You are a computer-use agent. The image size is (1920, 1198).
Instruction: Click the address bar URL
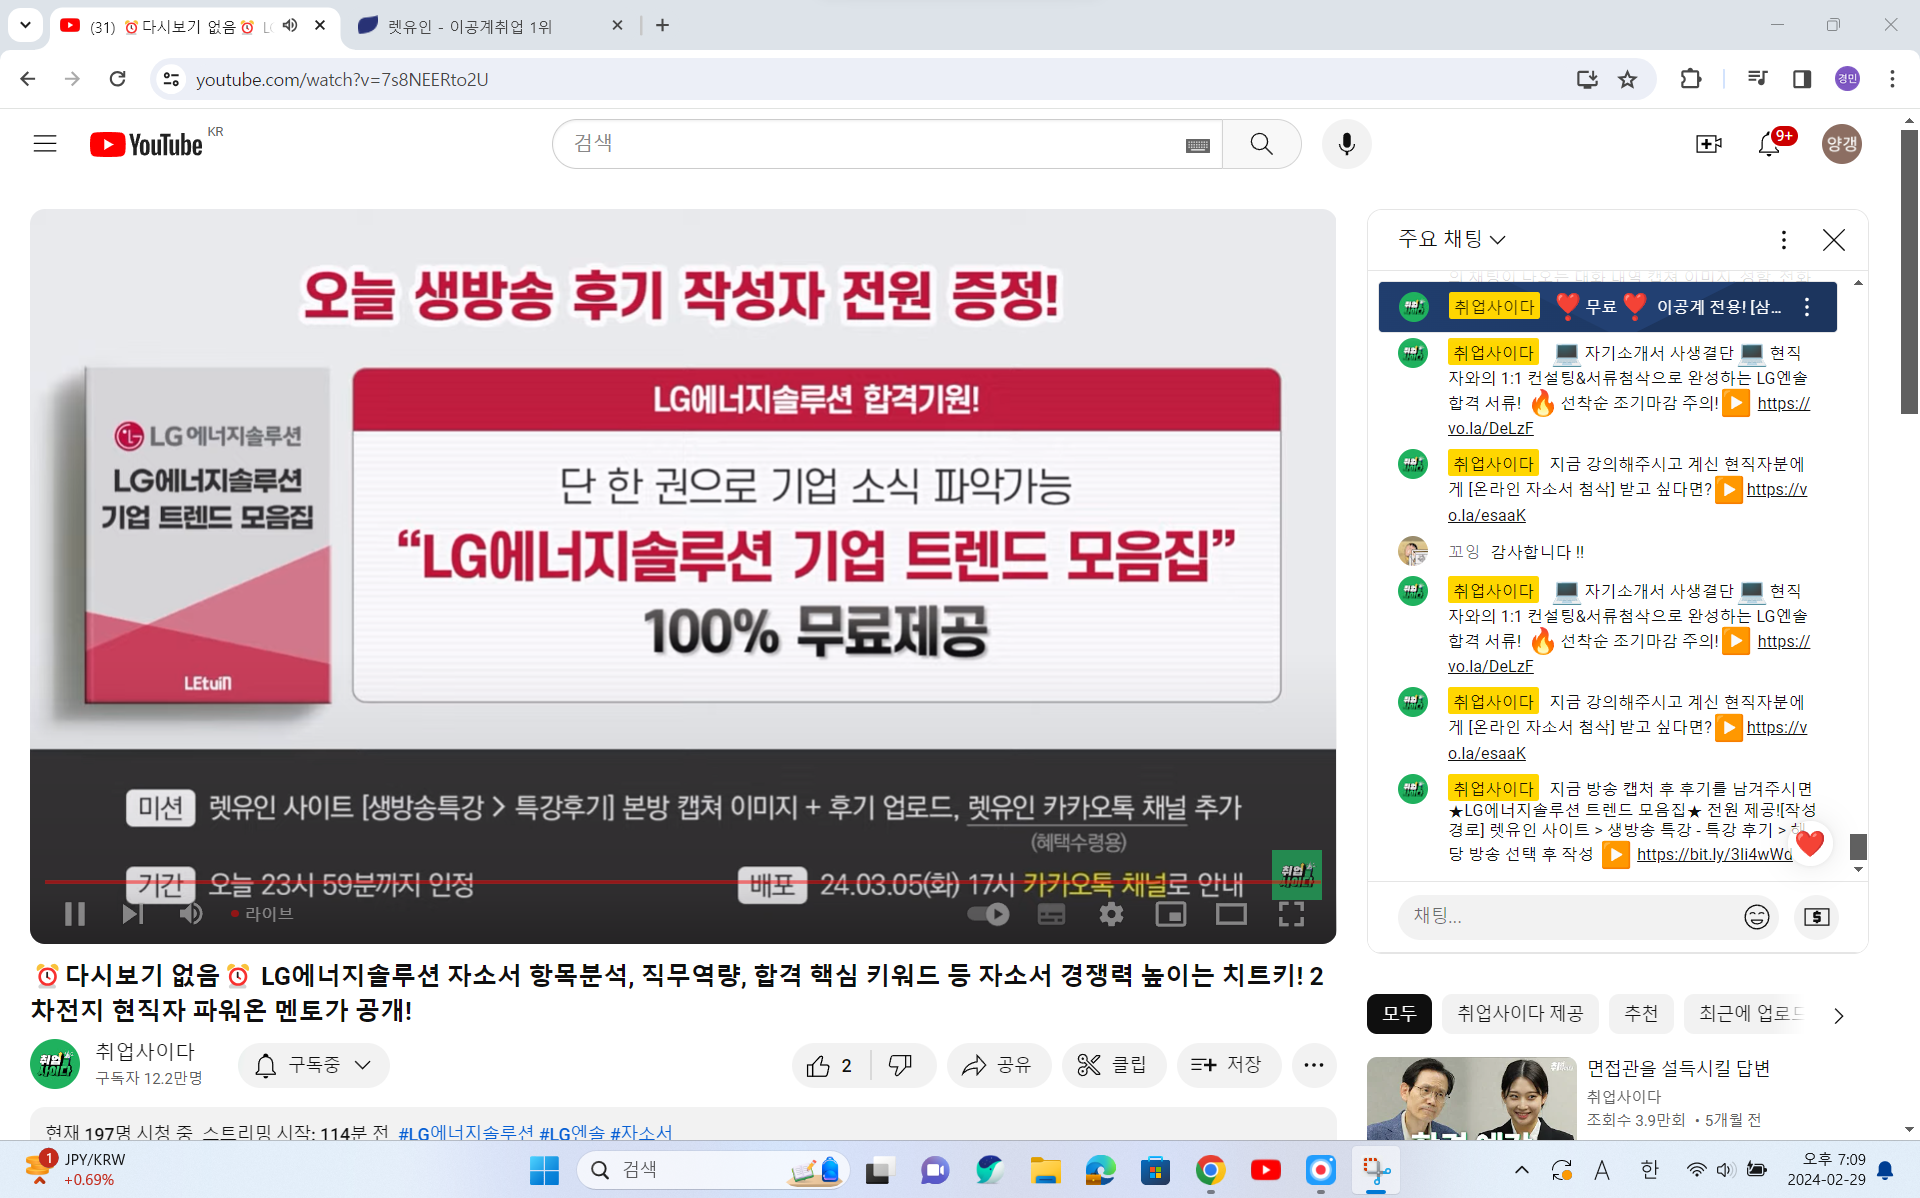click(x=342, y=79)
